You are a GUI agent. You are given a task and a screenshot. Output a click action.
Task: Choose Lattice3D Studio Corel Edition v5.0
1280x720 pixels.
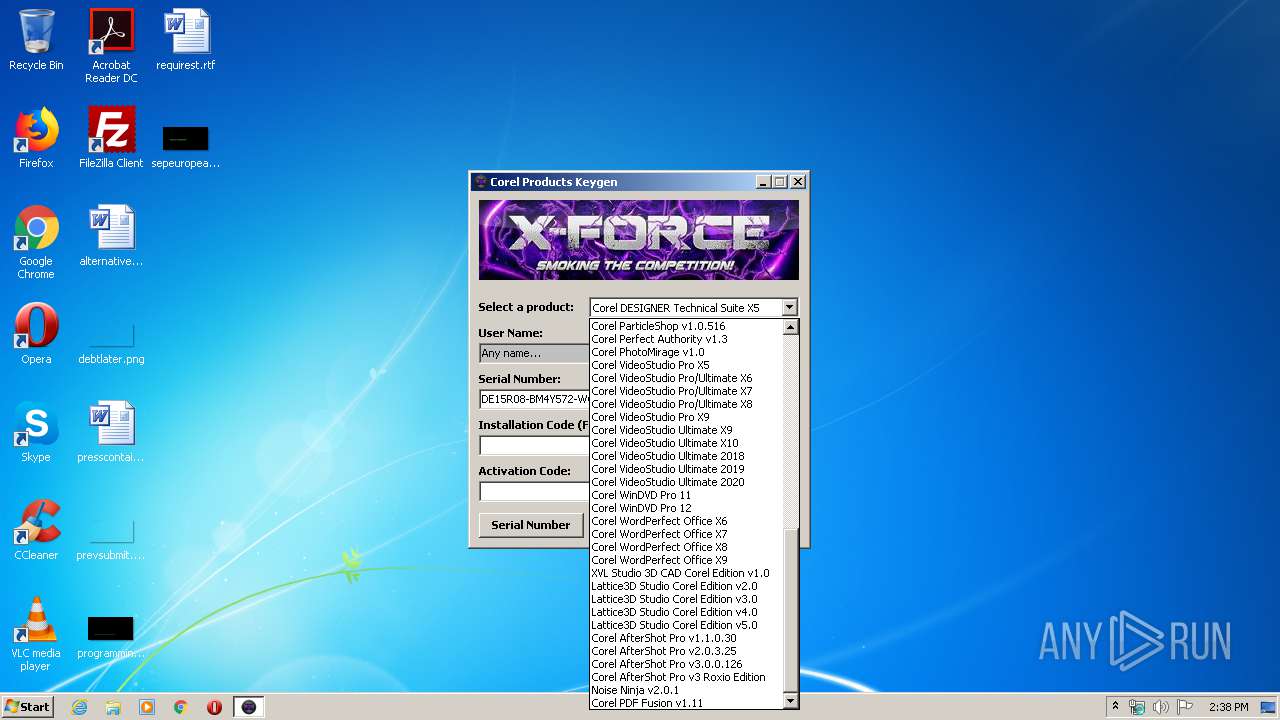686,625
